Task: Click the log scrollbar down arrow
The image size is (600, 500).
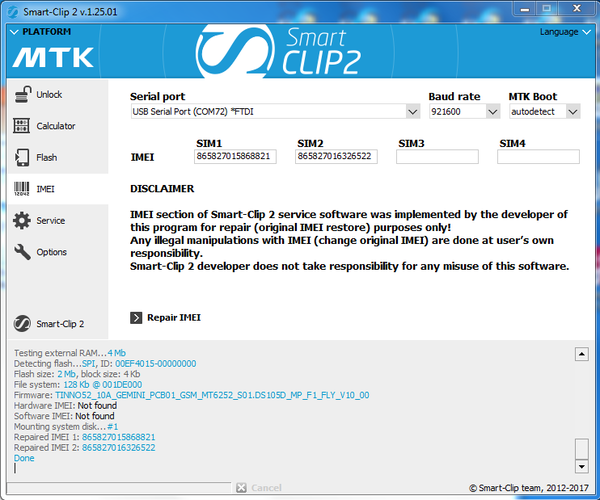Action: (x=582, y=466)
